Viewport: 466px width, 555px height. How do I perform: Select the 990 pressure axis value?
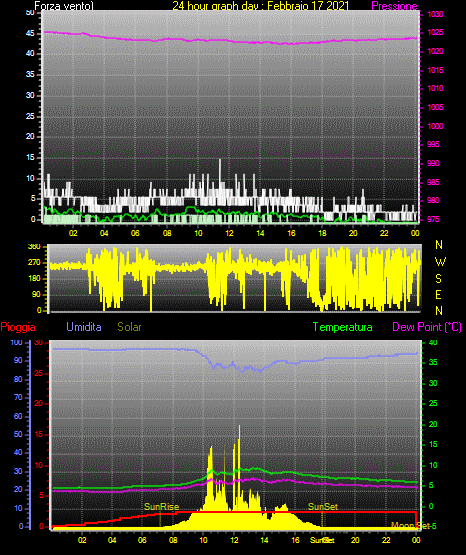pyautogui.click(x=433, y=163)
